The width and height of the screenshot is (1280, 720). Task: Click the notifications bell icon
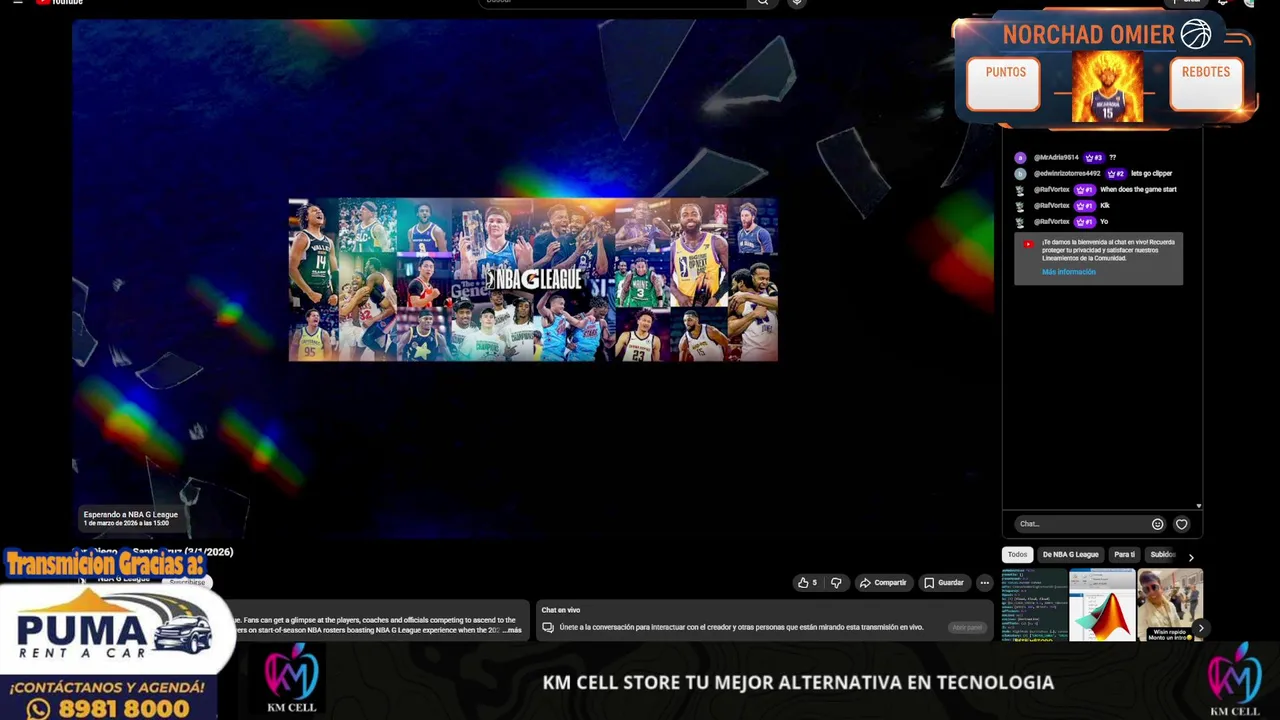click(1222, 3)
